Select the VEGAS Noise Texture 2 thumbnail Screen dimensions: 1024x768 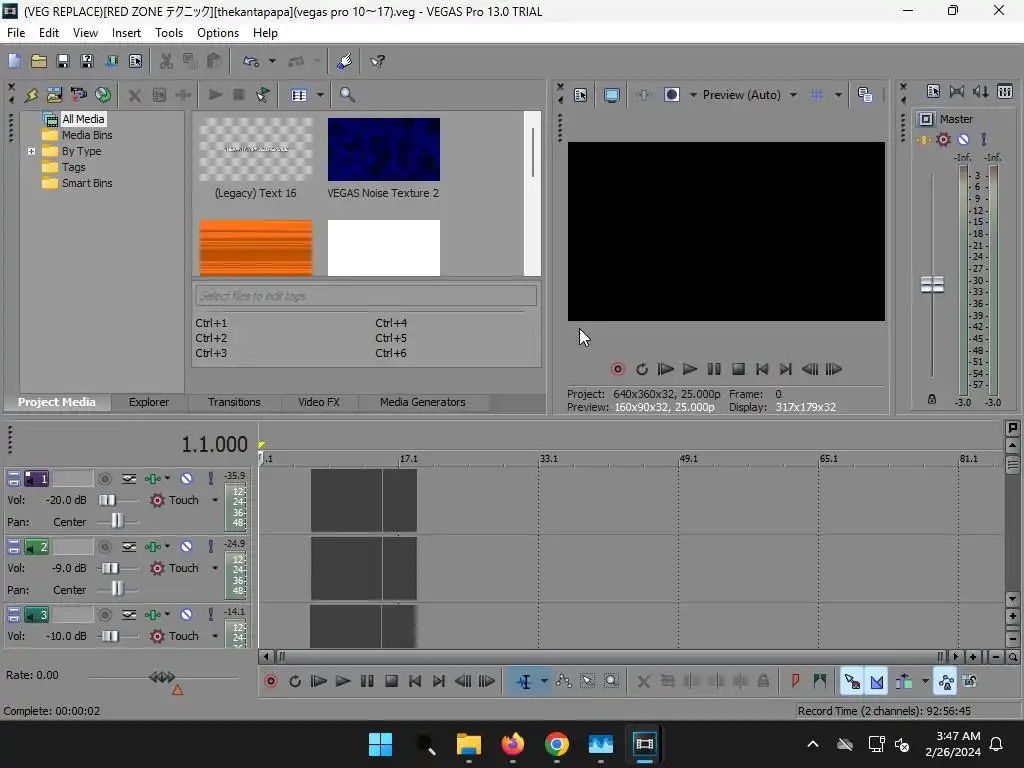coord(383,150)
